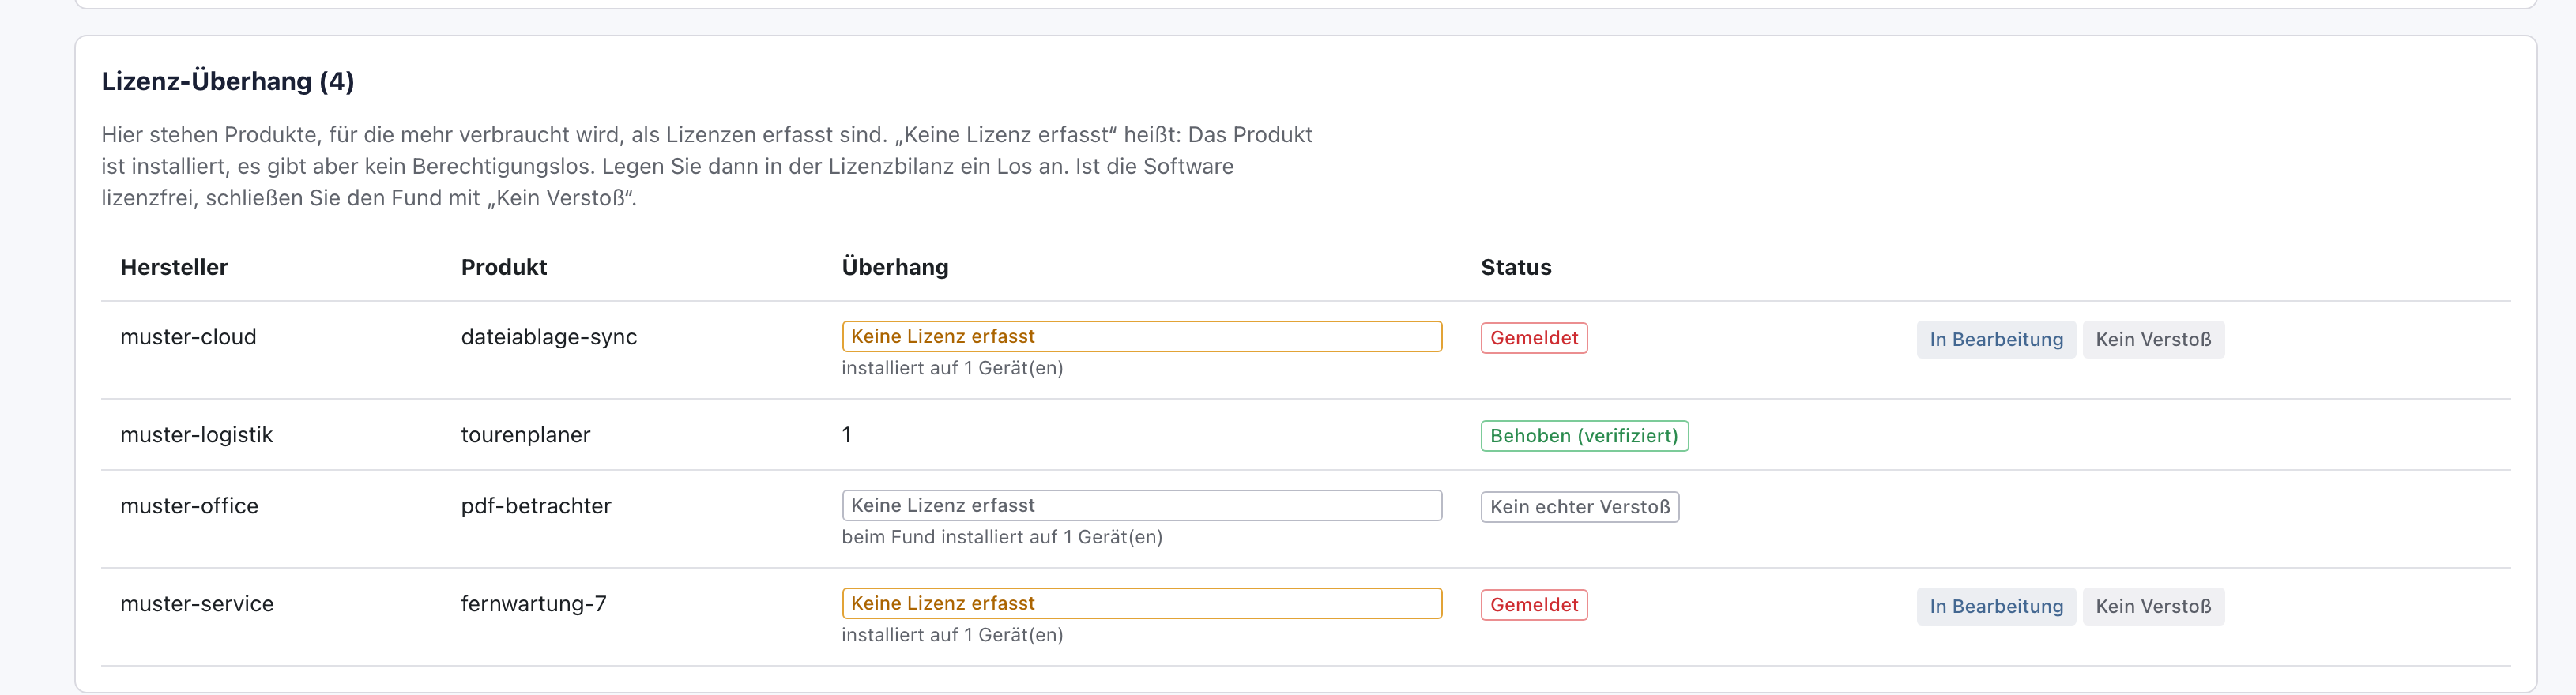This screenshot has height=695, width=2576.
Task: Click Keine Lizenz erfasst badge for pdf-betrachter
Action: pos(1142,505)
